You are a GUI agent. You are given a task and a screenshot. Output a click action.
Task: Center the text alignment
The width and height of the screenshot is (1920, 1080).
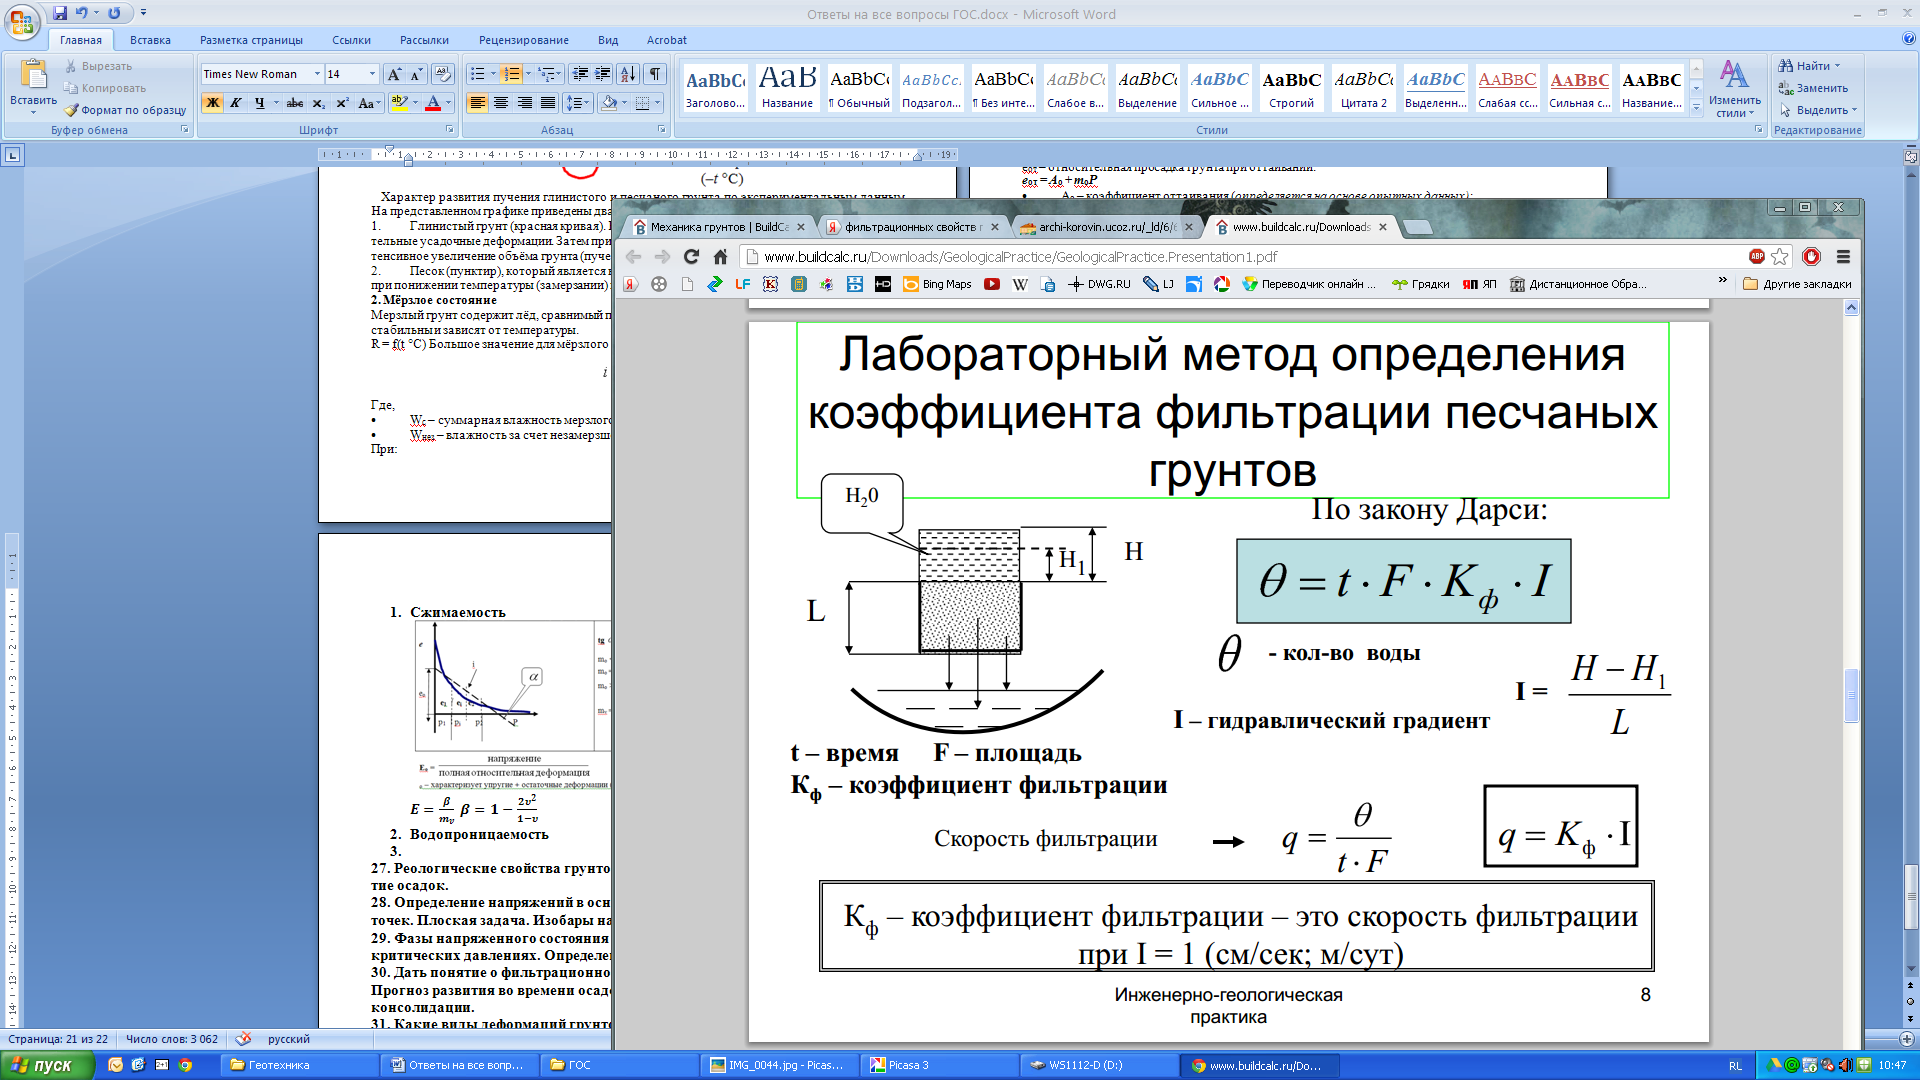(x=501, y=103)
